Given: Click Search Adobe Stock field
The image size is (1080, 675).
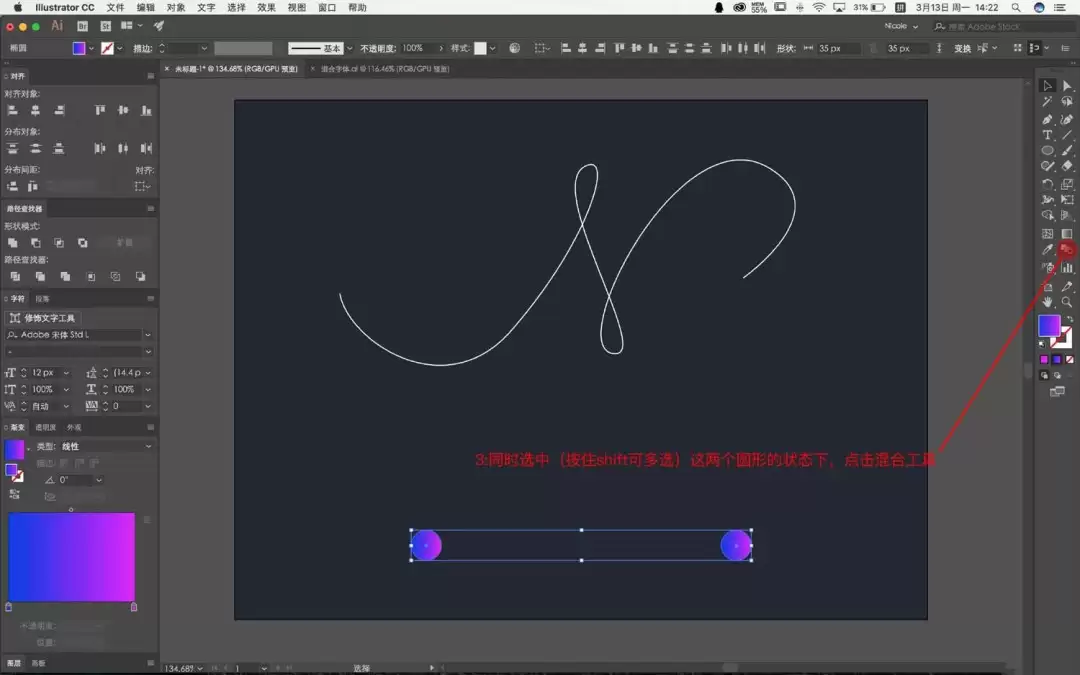Looking at the screenshot, I should point(1005,26).
